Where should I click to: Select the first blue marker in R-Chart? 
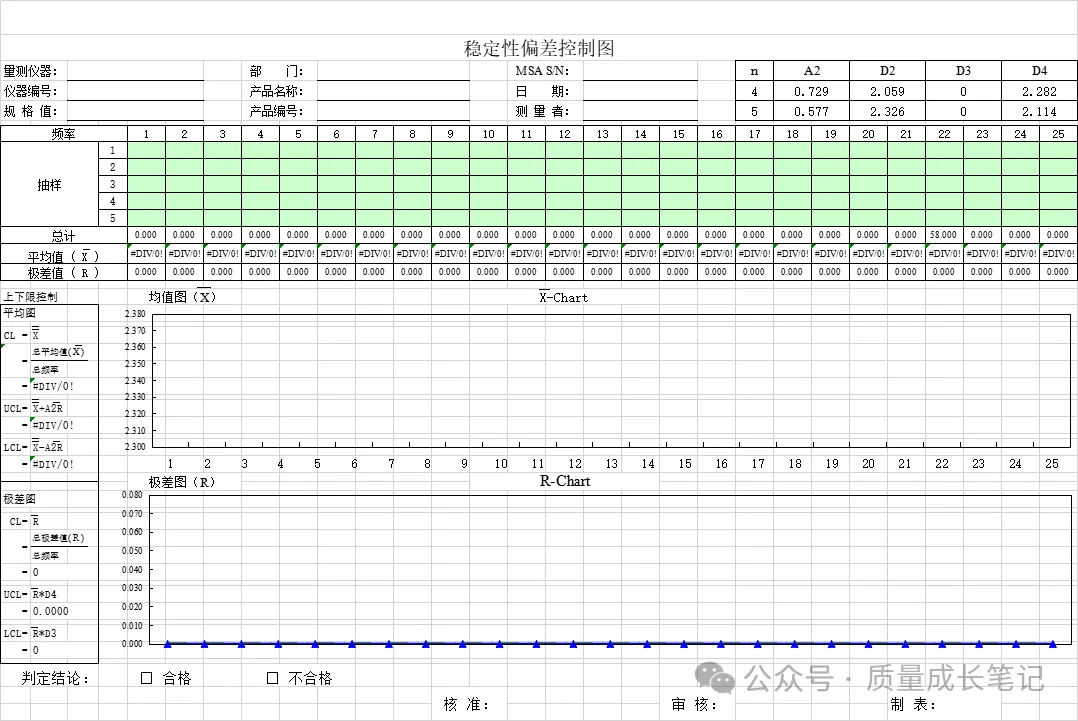pos(168,644)
